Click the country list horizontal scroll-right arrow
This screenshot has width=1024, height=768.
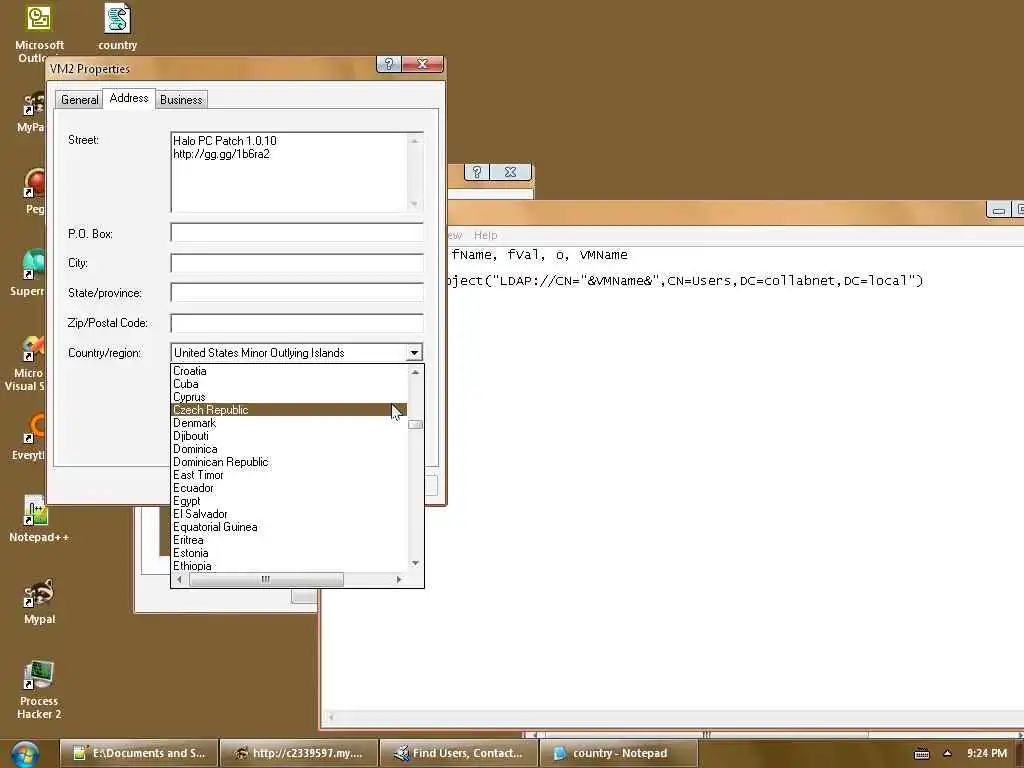(x=399, y=579)
